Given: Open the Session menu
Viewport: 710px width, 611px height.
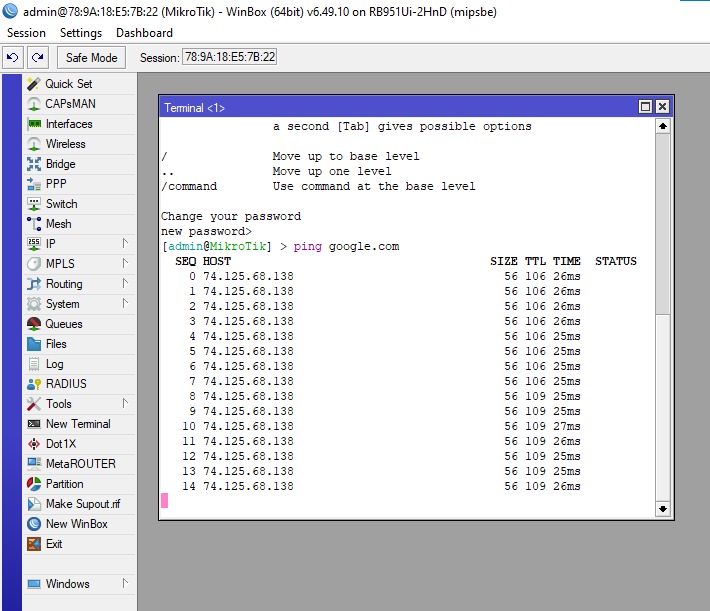Looking at the screenshot, I should click(26, 33).
